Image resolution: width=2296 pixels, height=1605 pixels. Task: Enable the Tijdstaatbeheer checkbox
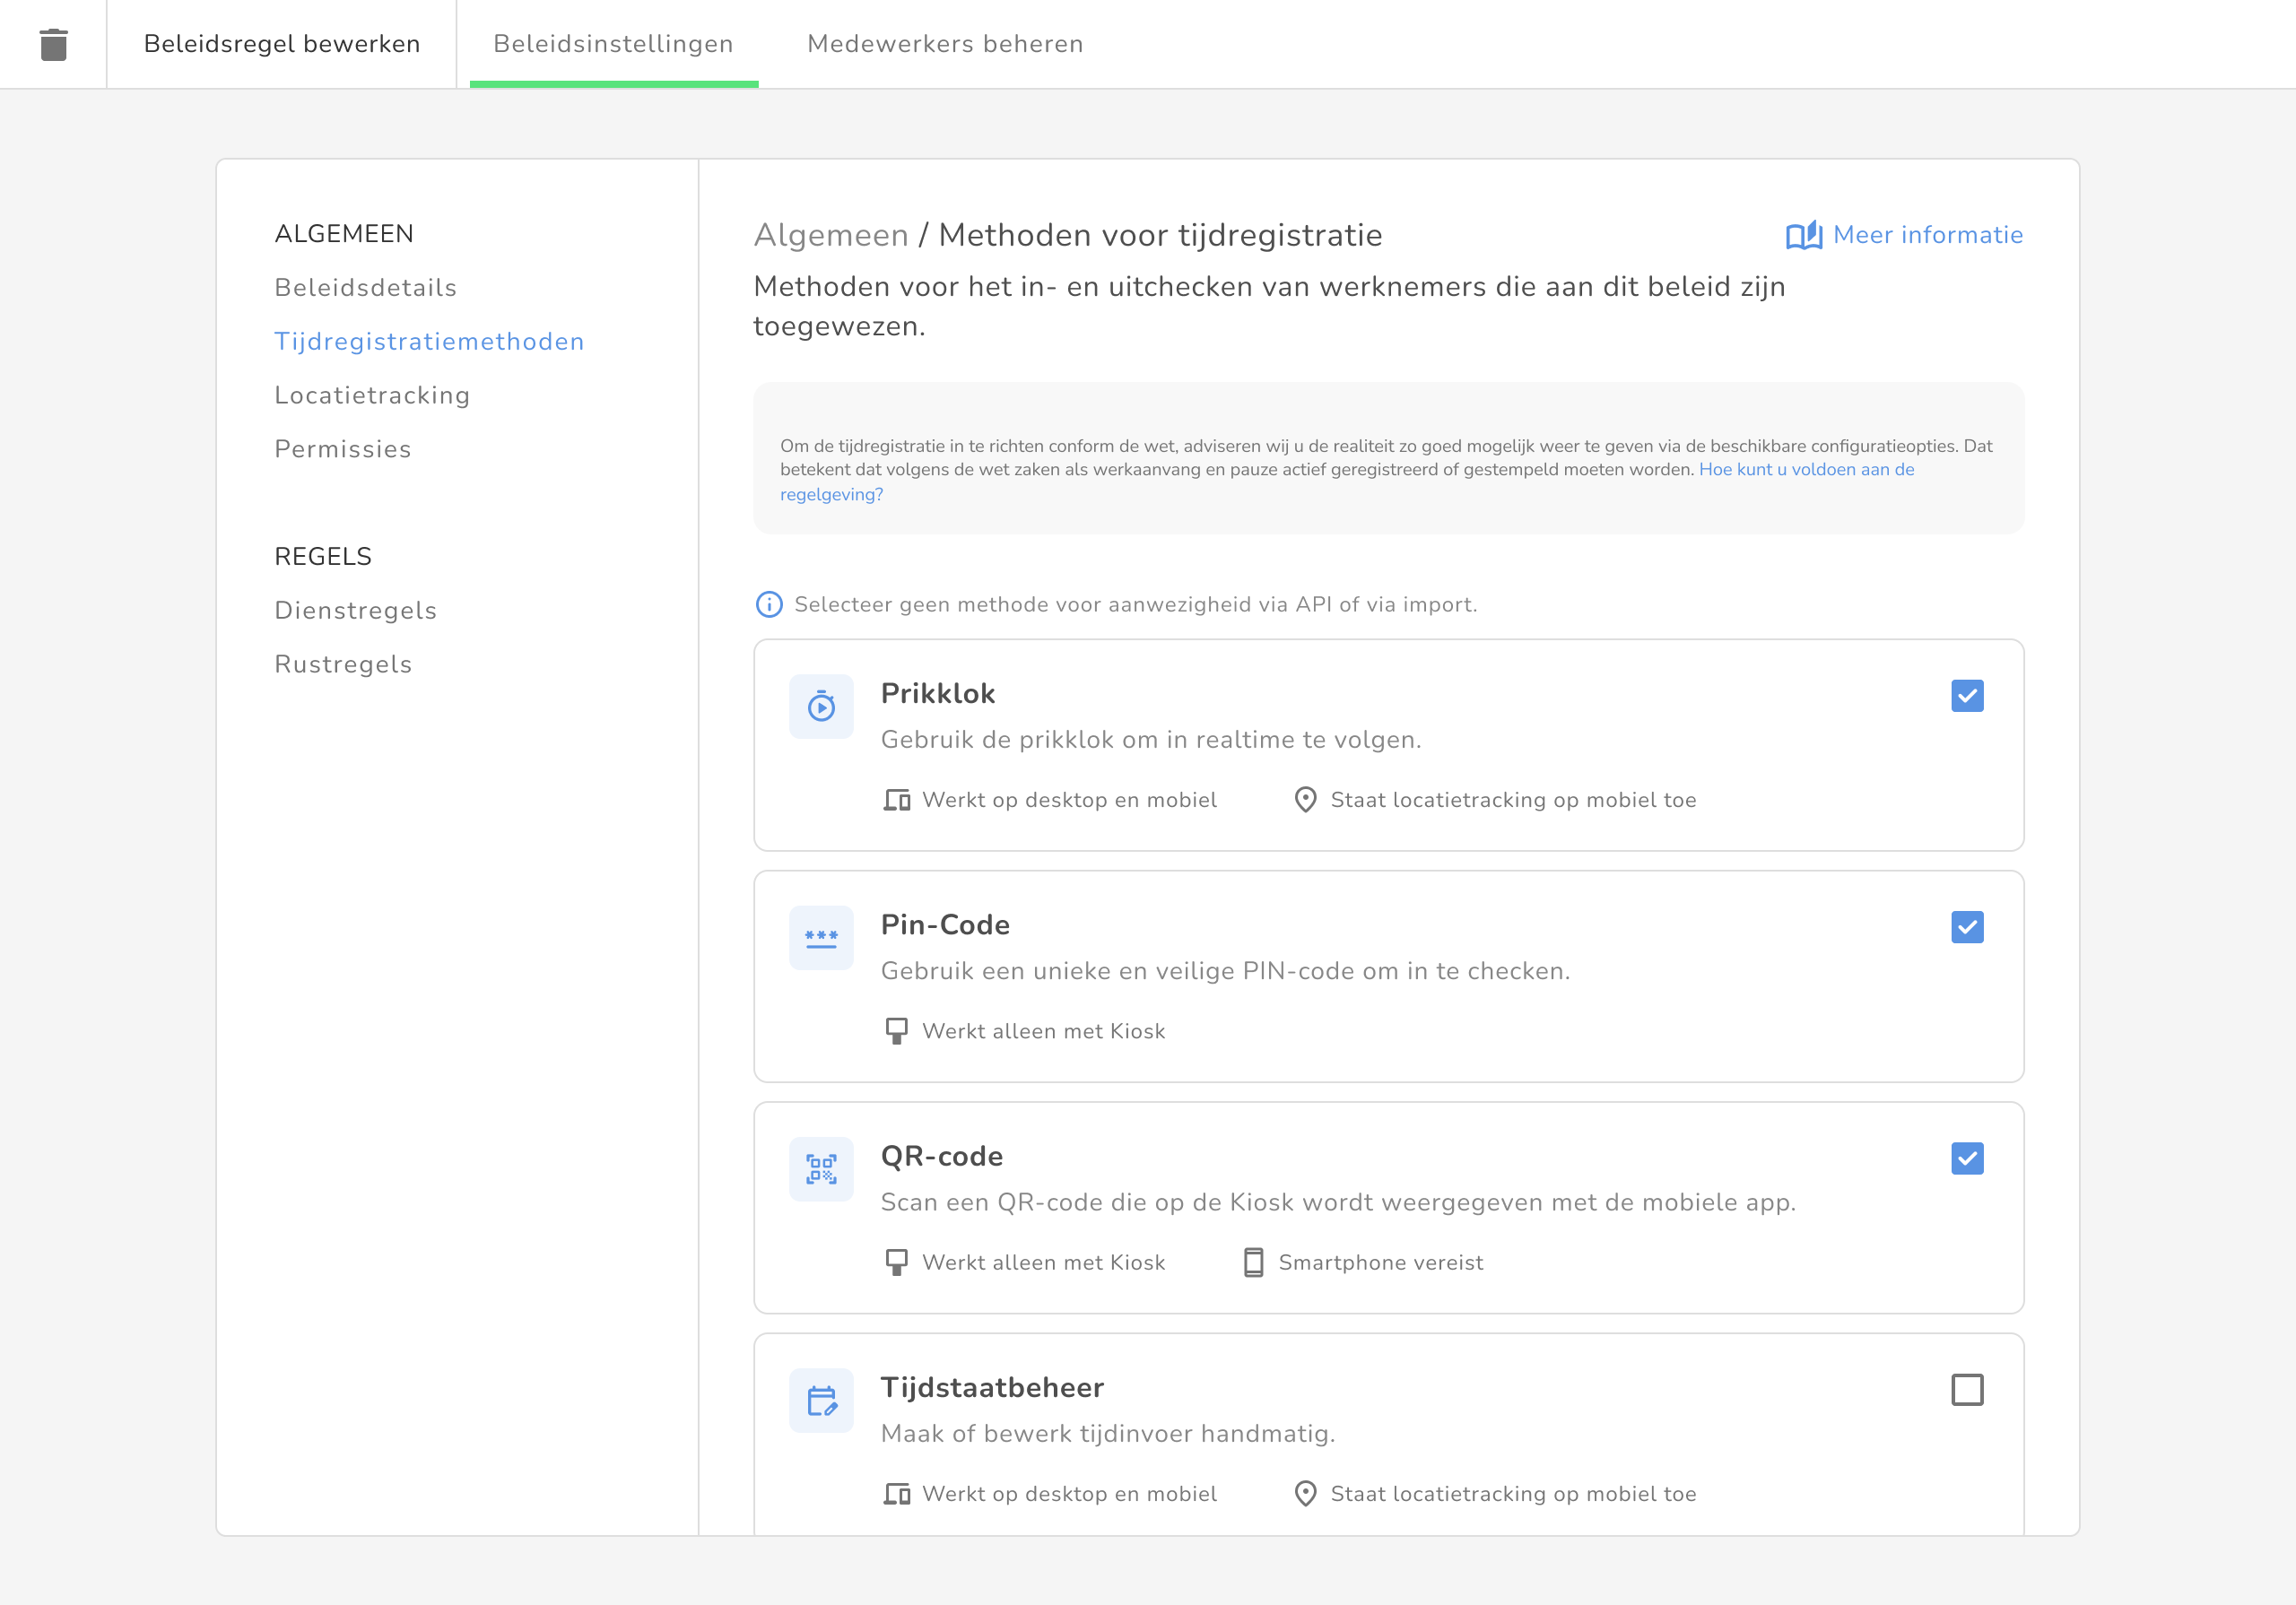pyautogui.click(x=1966, y=1390)
